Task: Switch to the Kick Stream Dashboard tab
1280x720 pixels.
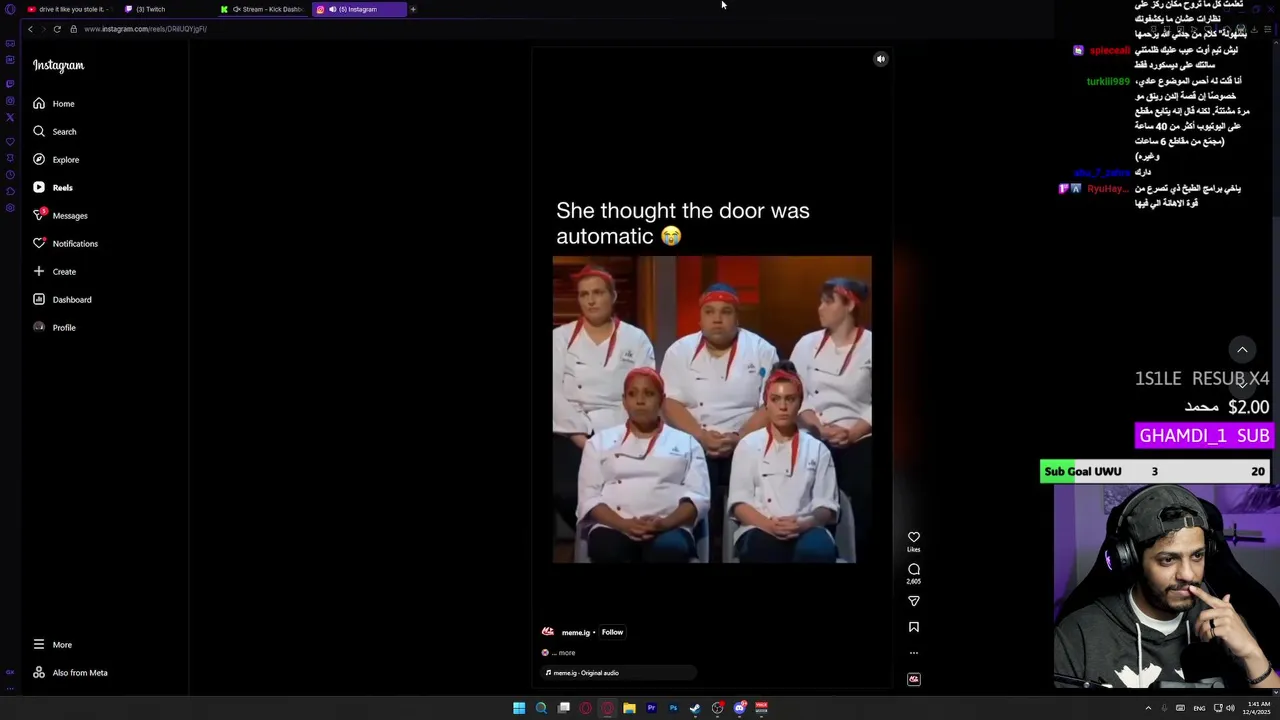Action: click(x=262, y=9)
